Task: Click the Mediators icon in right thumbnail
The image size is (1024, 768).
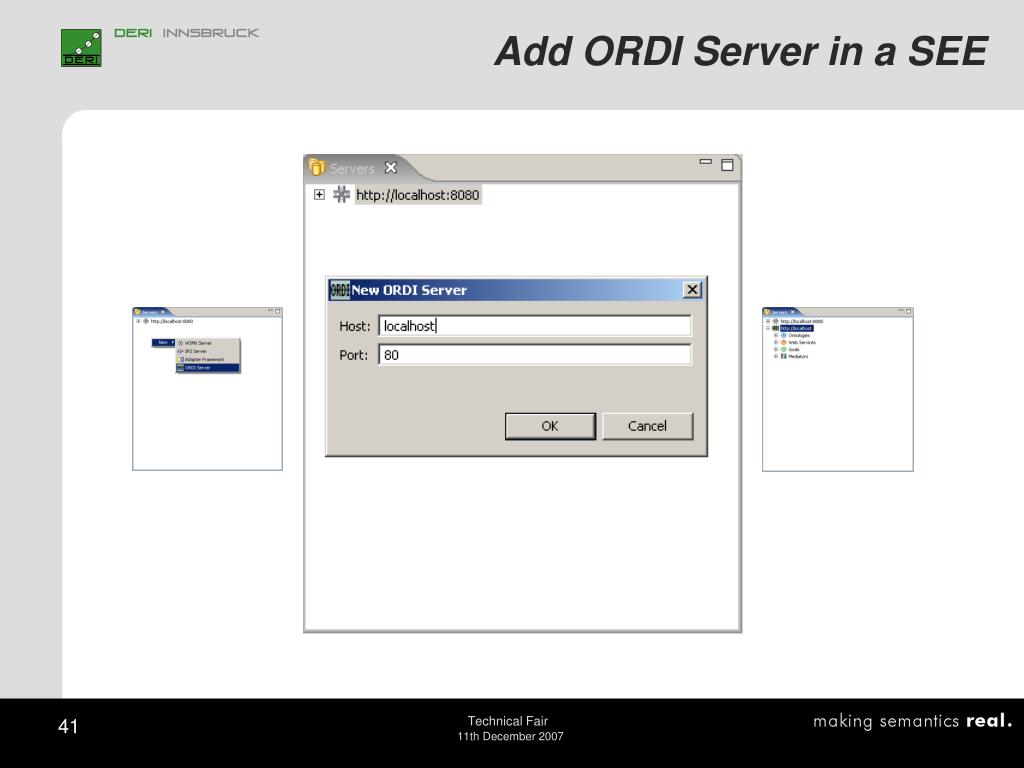Action: pos(784,357)
